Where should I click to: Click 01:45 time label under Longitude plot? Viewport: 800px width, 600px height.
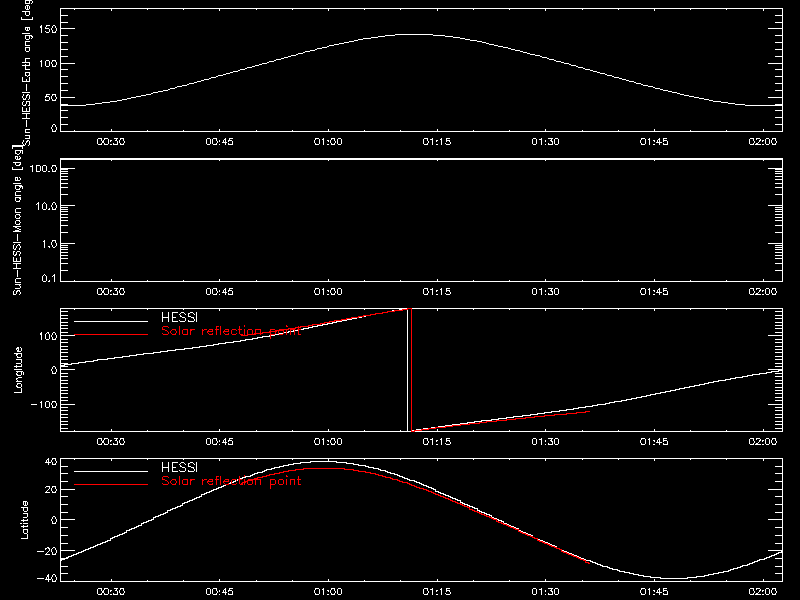coord(654,441)
